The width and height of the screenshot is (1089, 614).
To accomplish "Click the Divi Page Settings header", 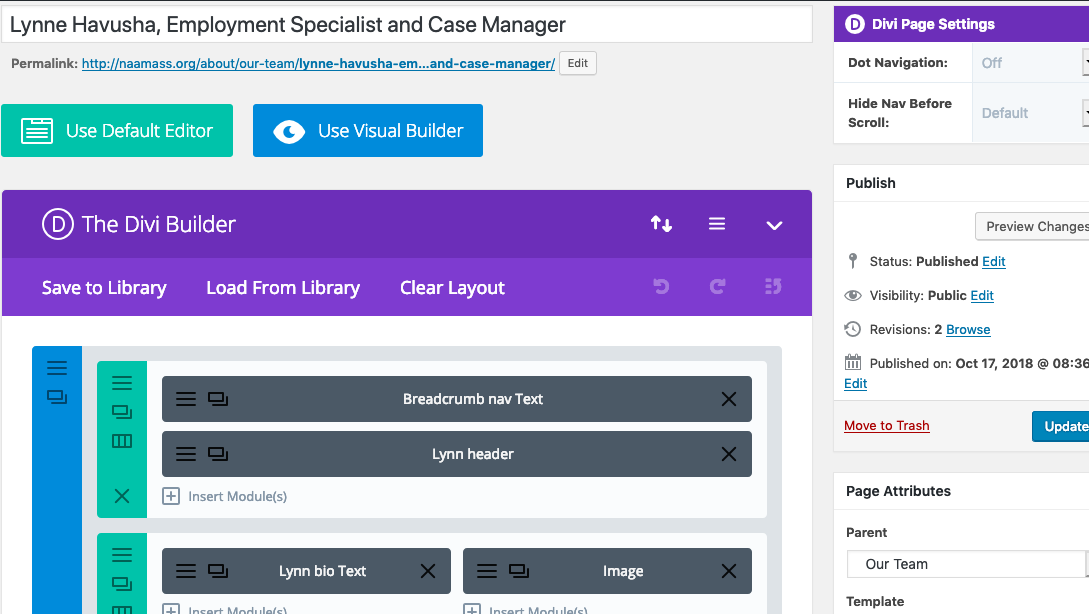I will point(961,24).
